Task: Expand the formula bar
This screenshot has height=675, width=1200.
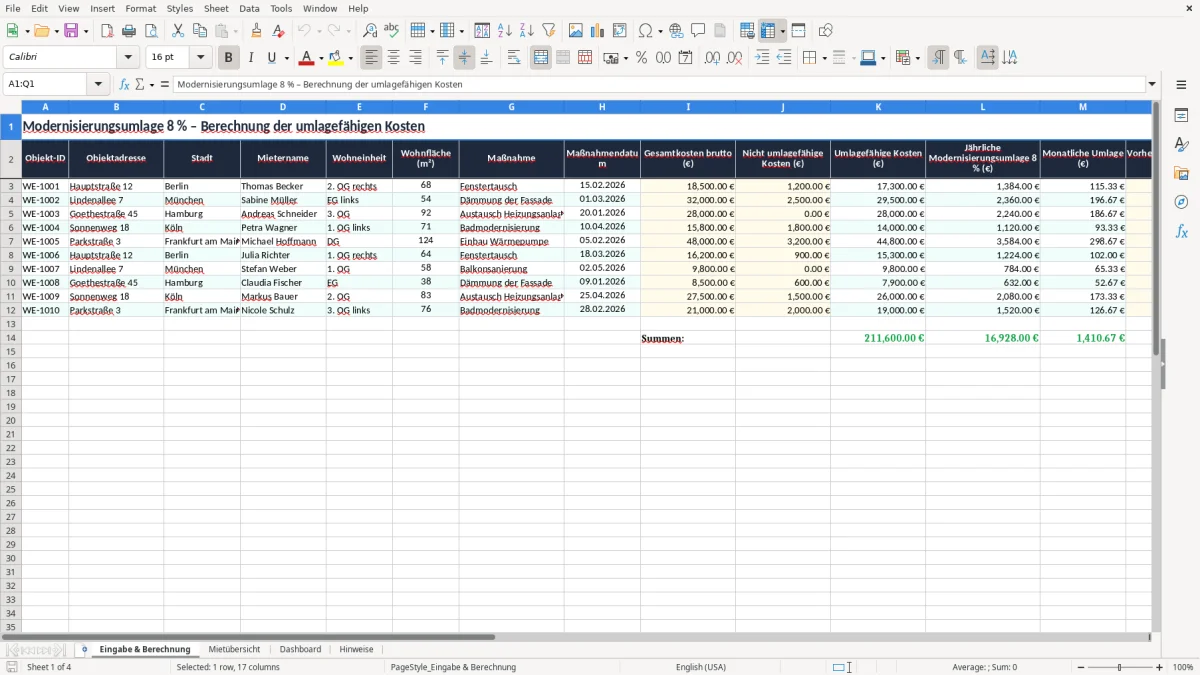Action: pyautogui.click(x=1152, y=85)
